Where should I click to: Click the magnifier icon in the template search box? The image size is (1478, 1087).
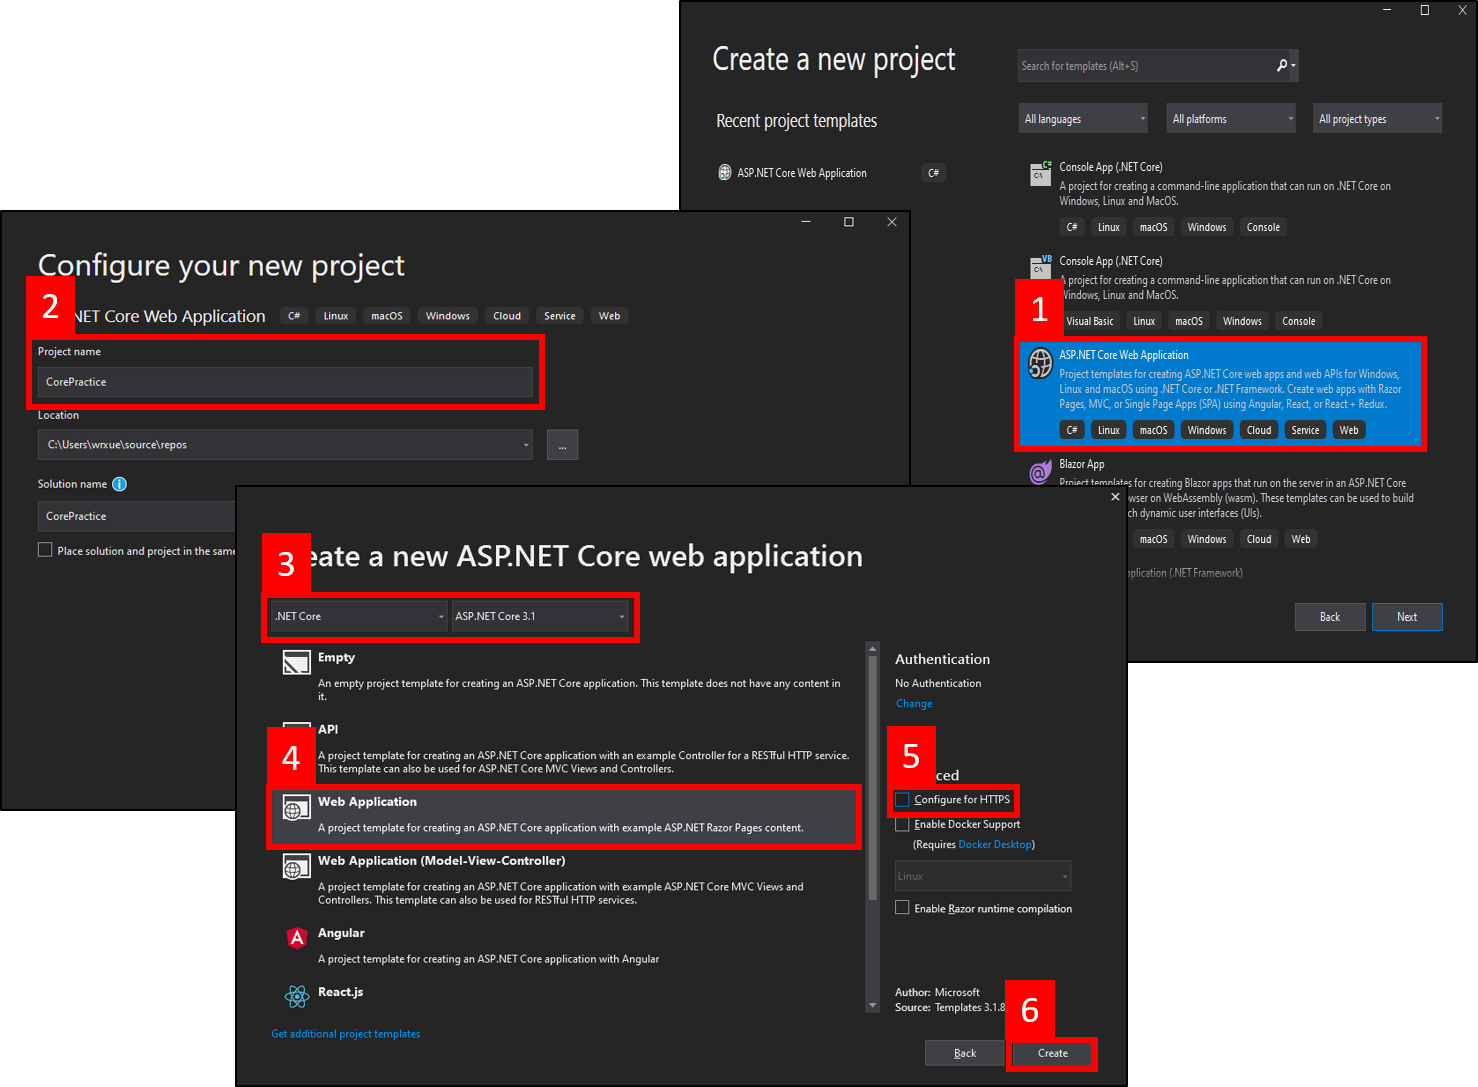coord(1282,65)
